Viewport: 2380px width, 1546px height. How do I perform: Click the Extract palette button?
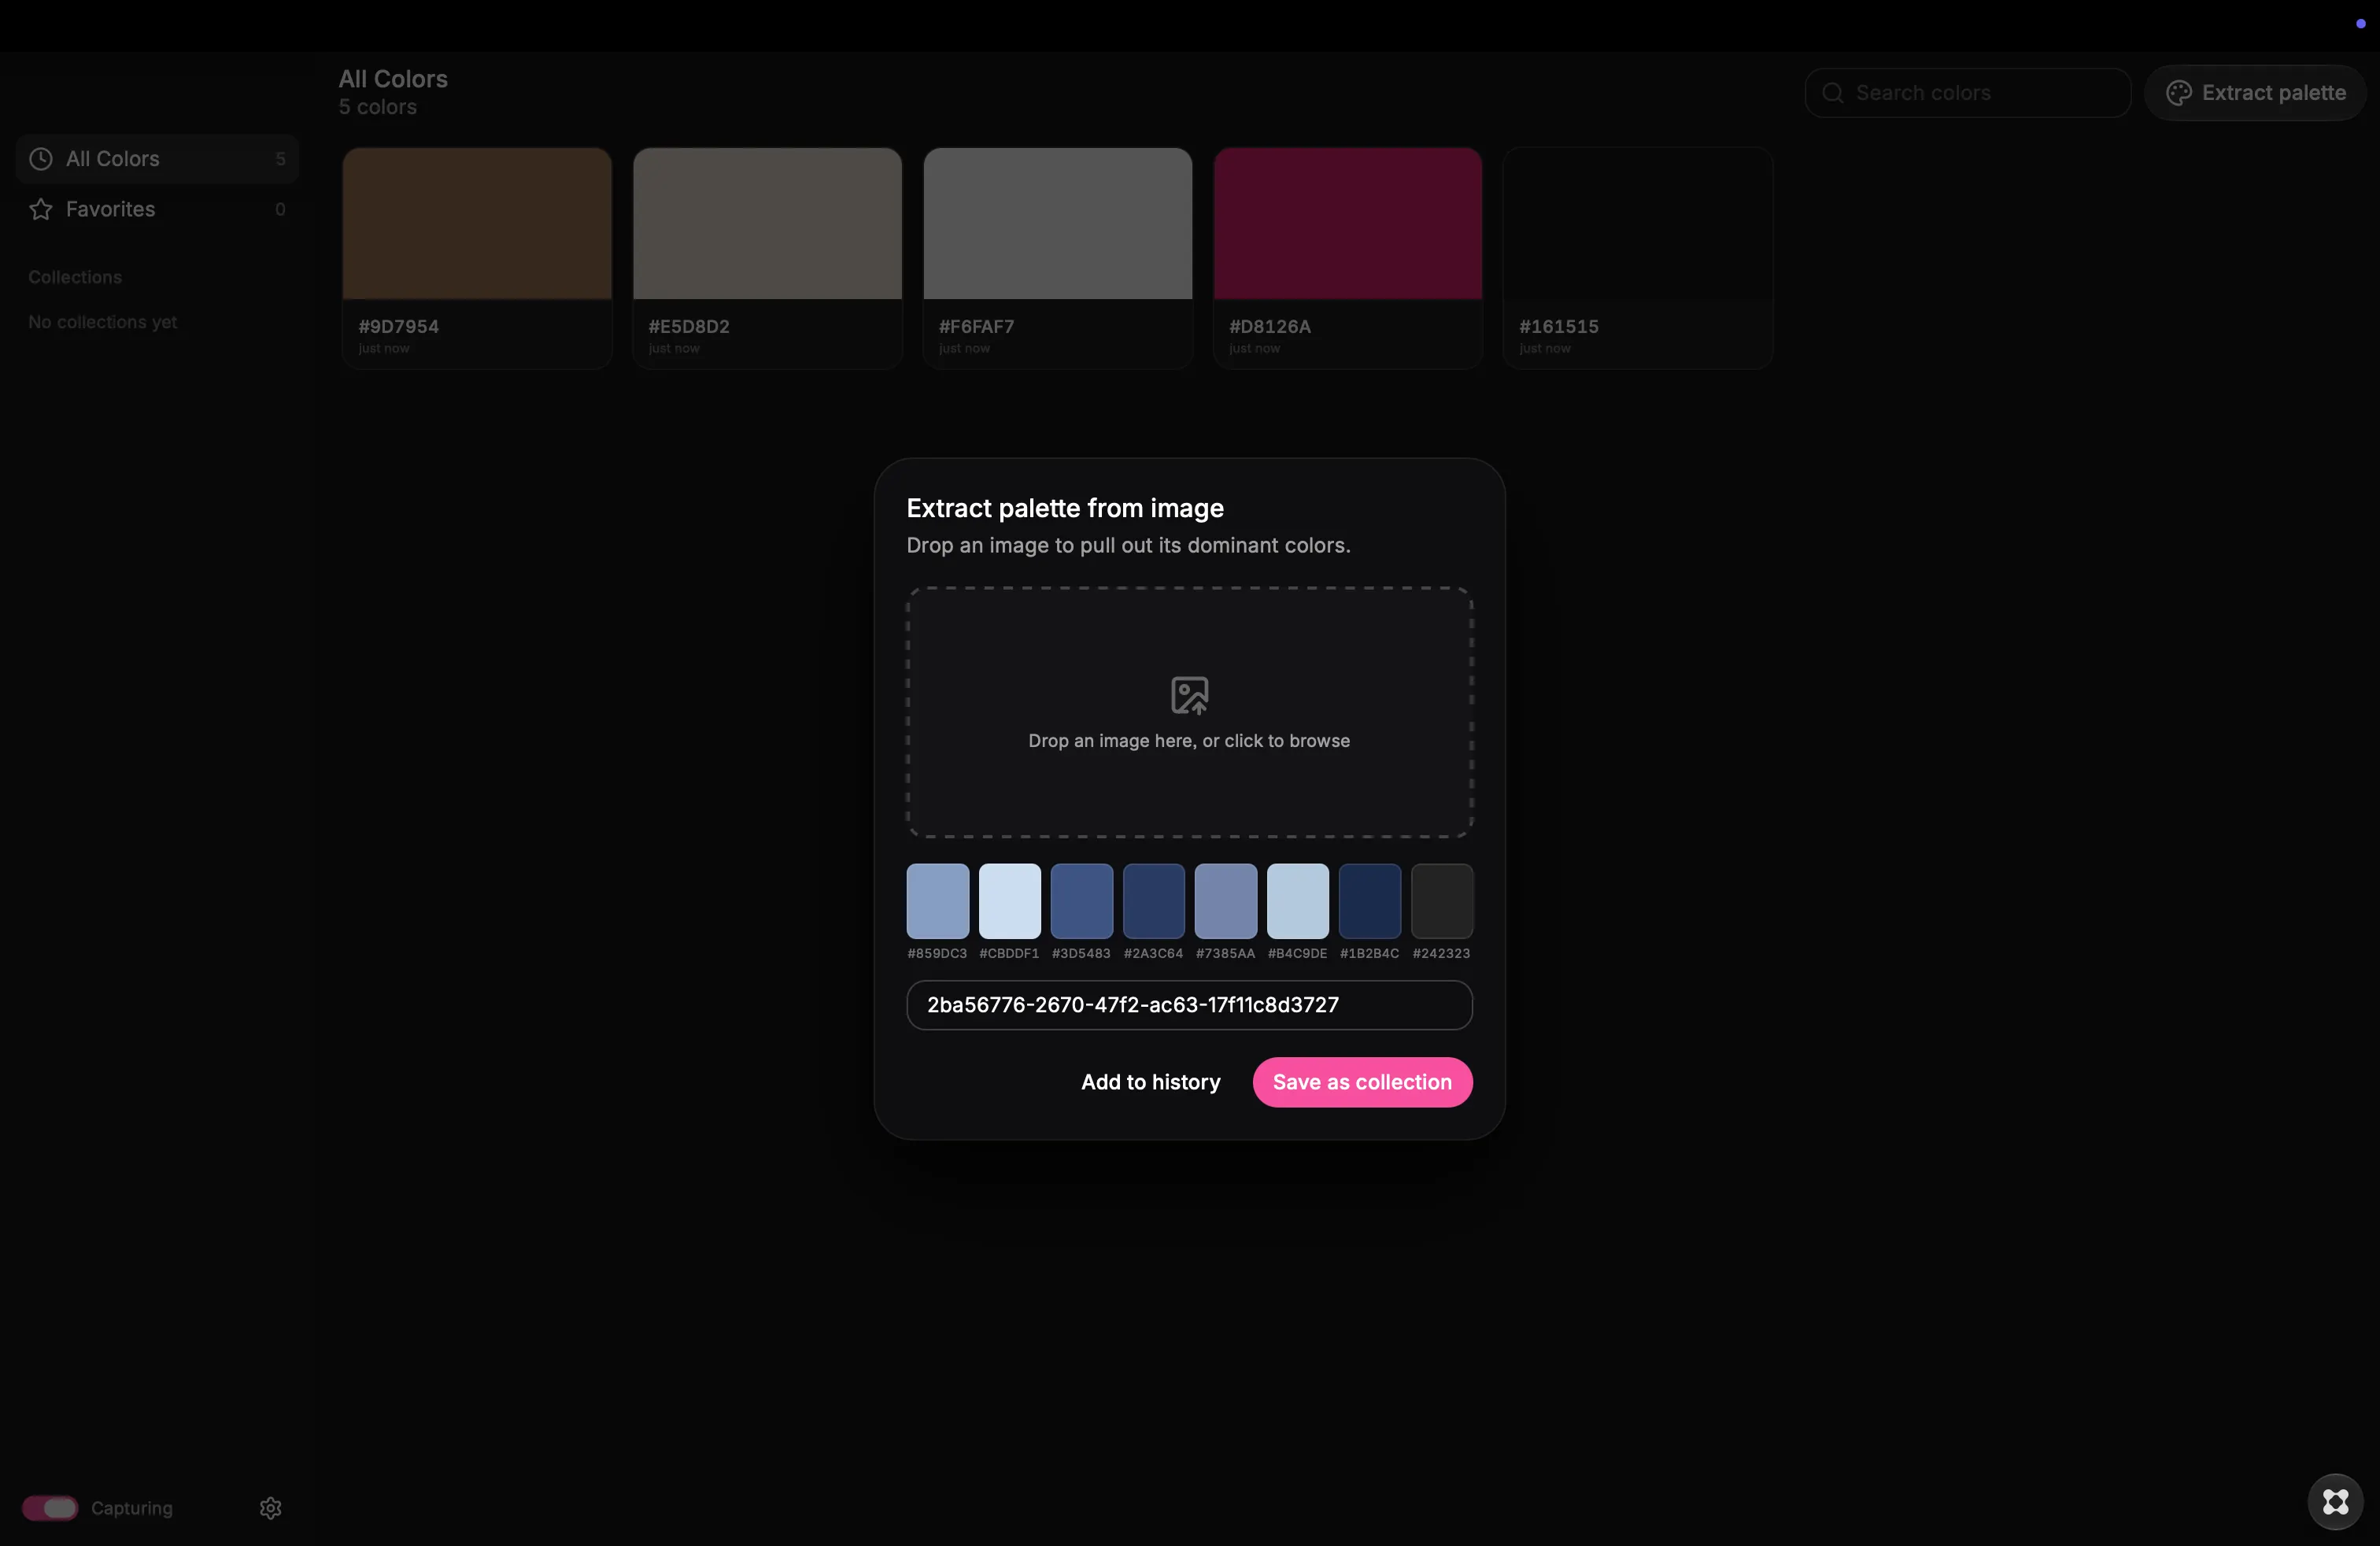(2255, 93)
